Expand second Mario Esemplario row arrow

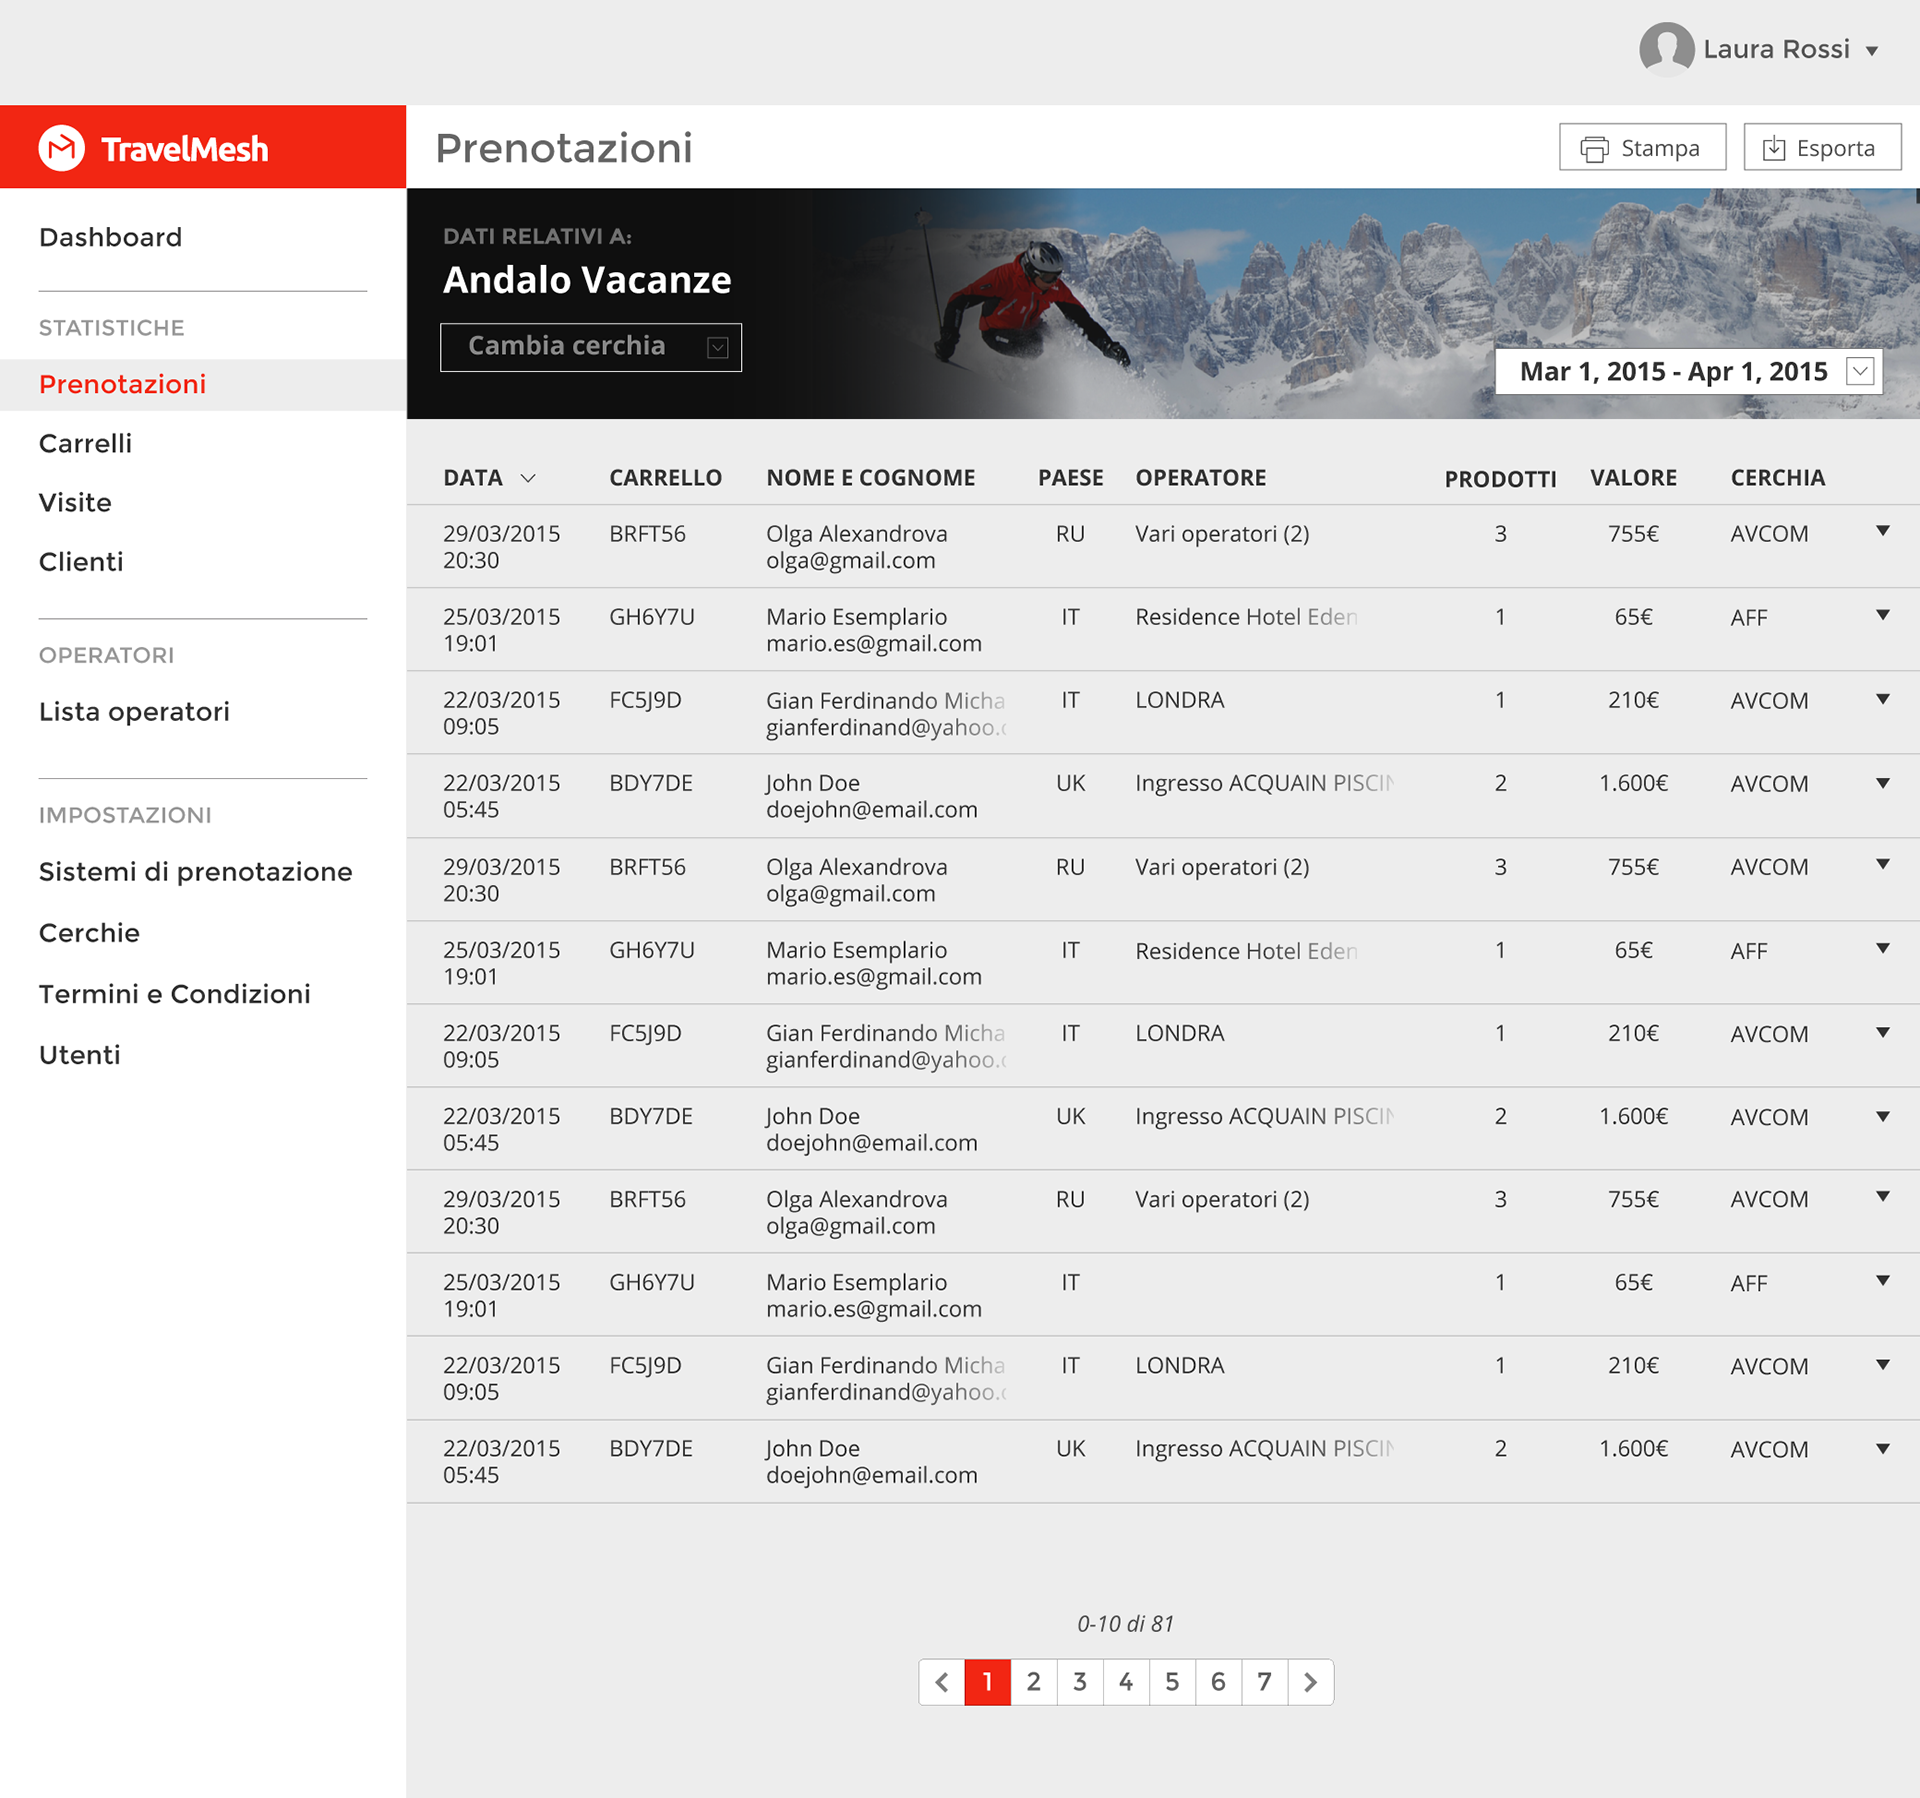pyautogui.click(x=1882, y=948)
